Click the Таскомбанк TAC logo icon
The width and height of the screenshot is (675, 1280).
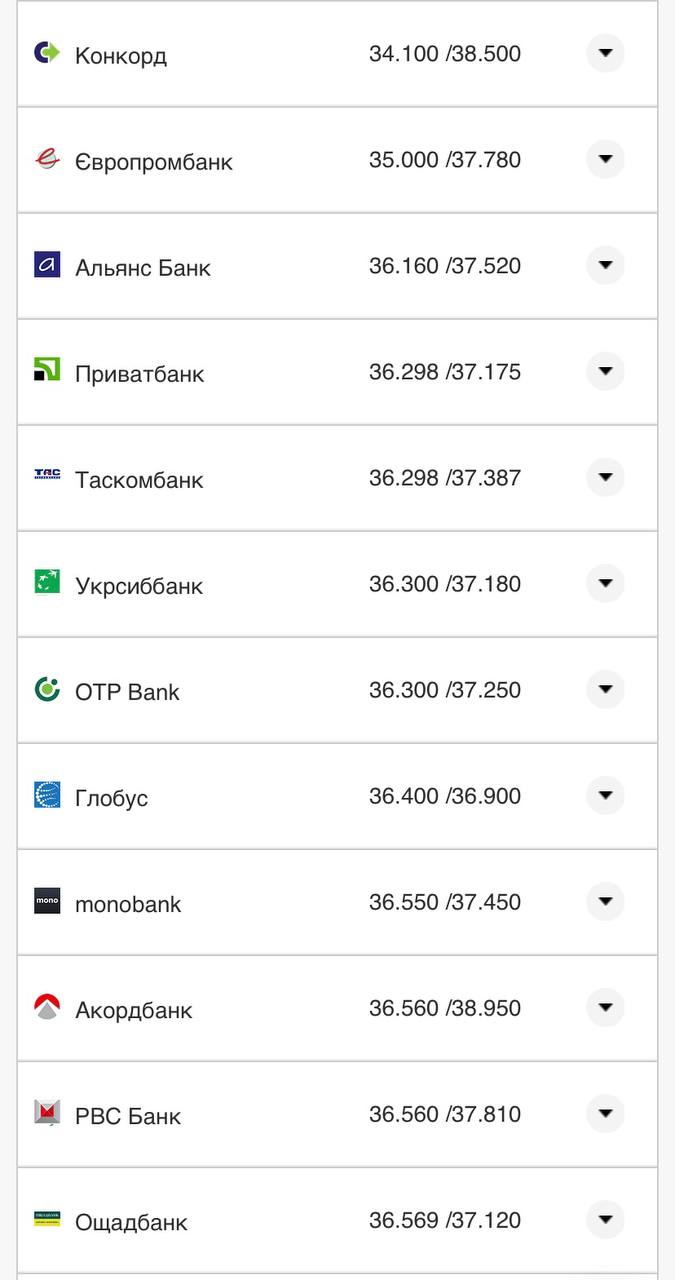(x=47, y=476)
